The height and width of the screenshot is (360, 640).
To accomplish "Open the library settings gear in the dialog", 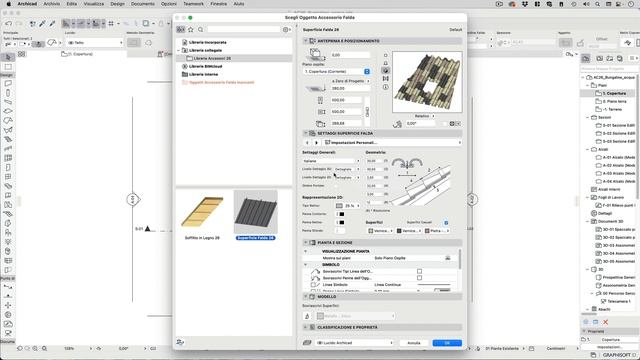I will coord(287,29).
